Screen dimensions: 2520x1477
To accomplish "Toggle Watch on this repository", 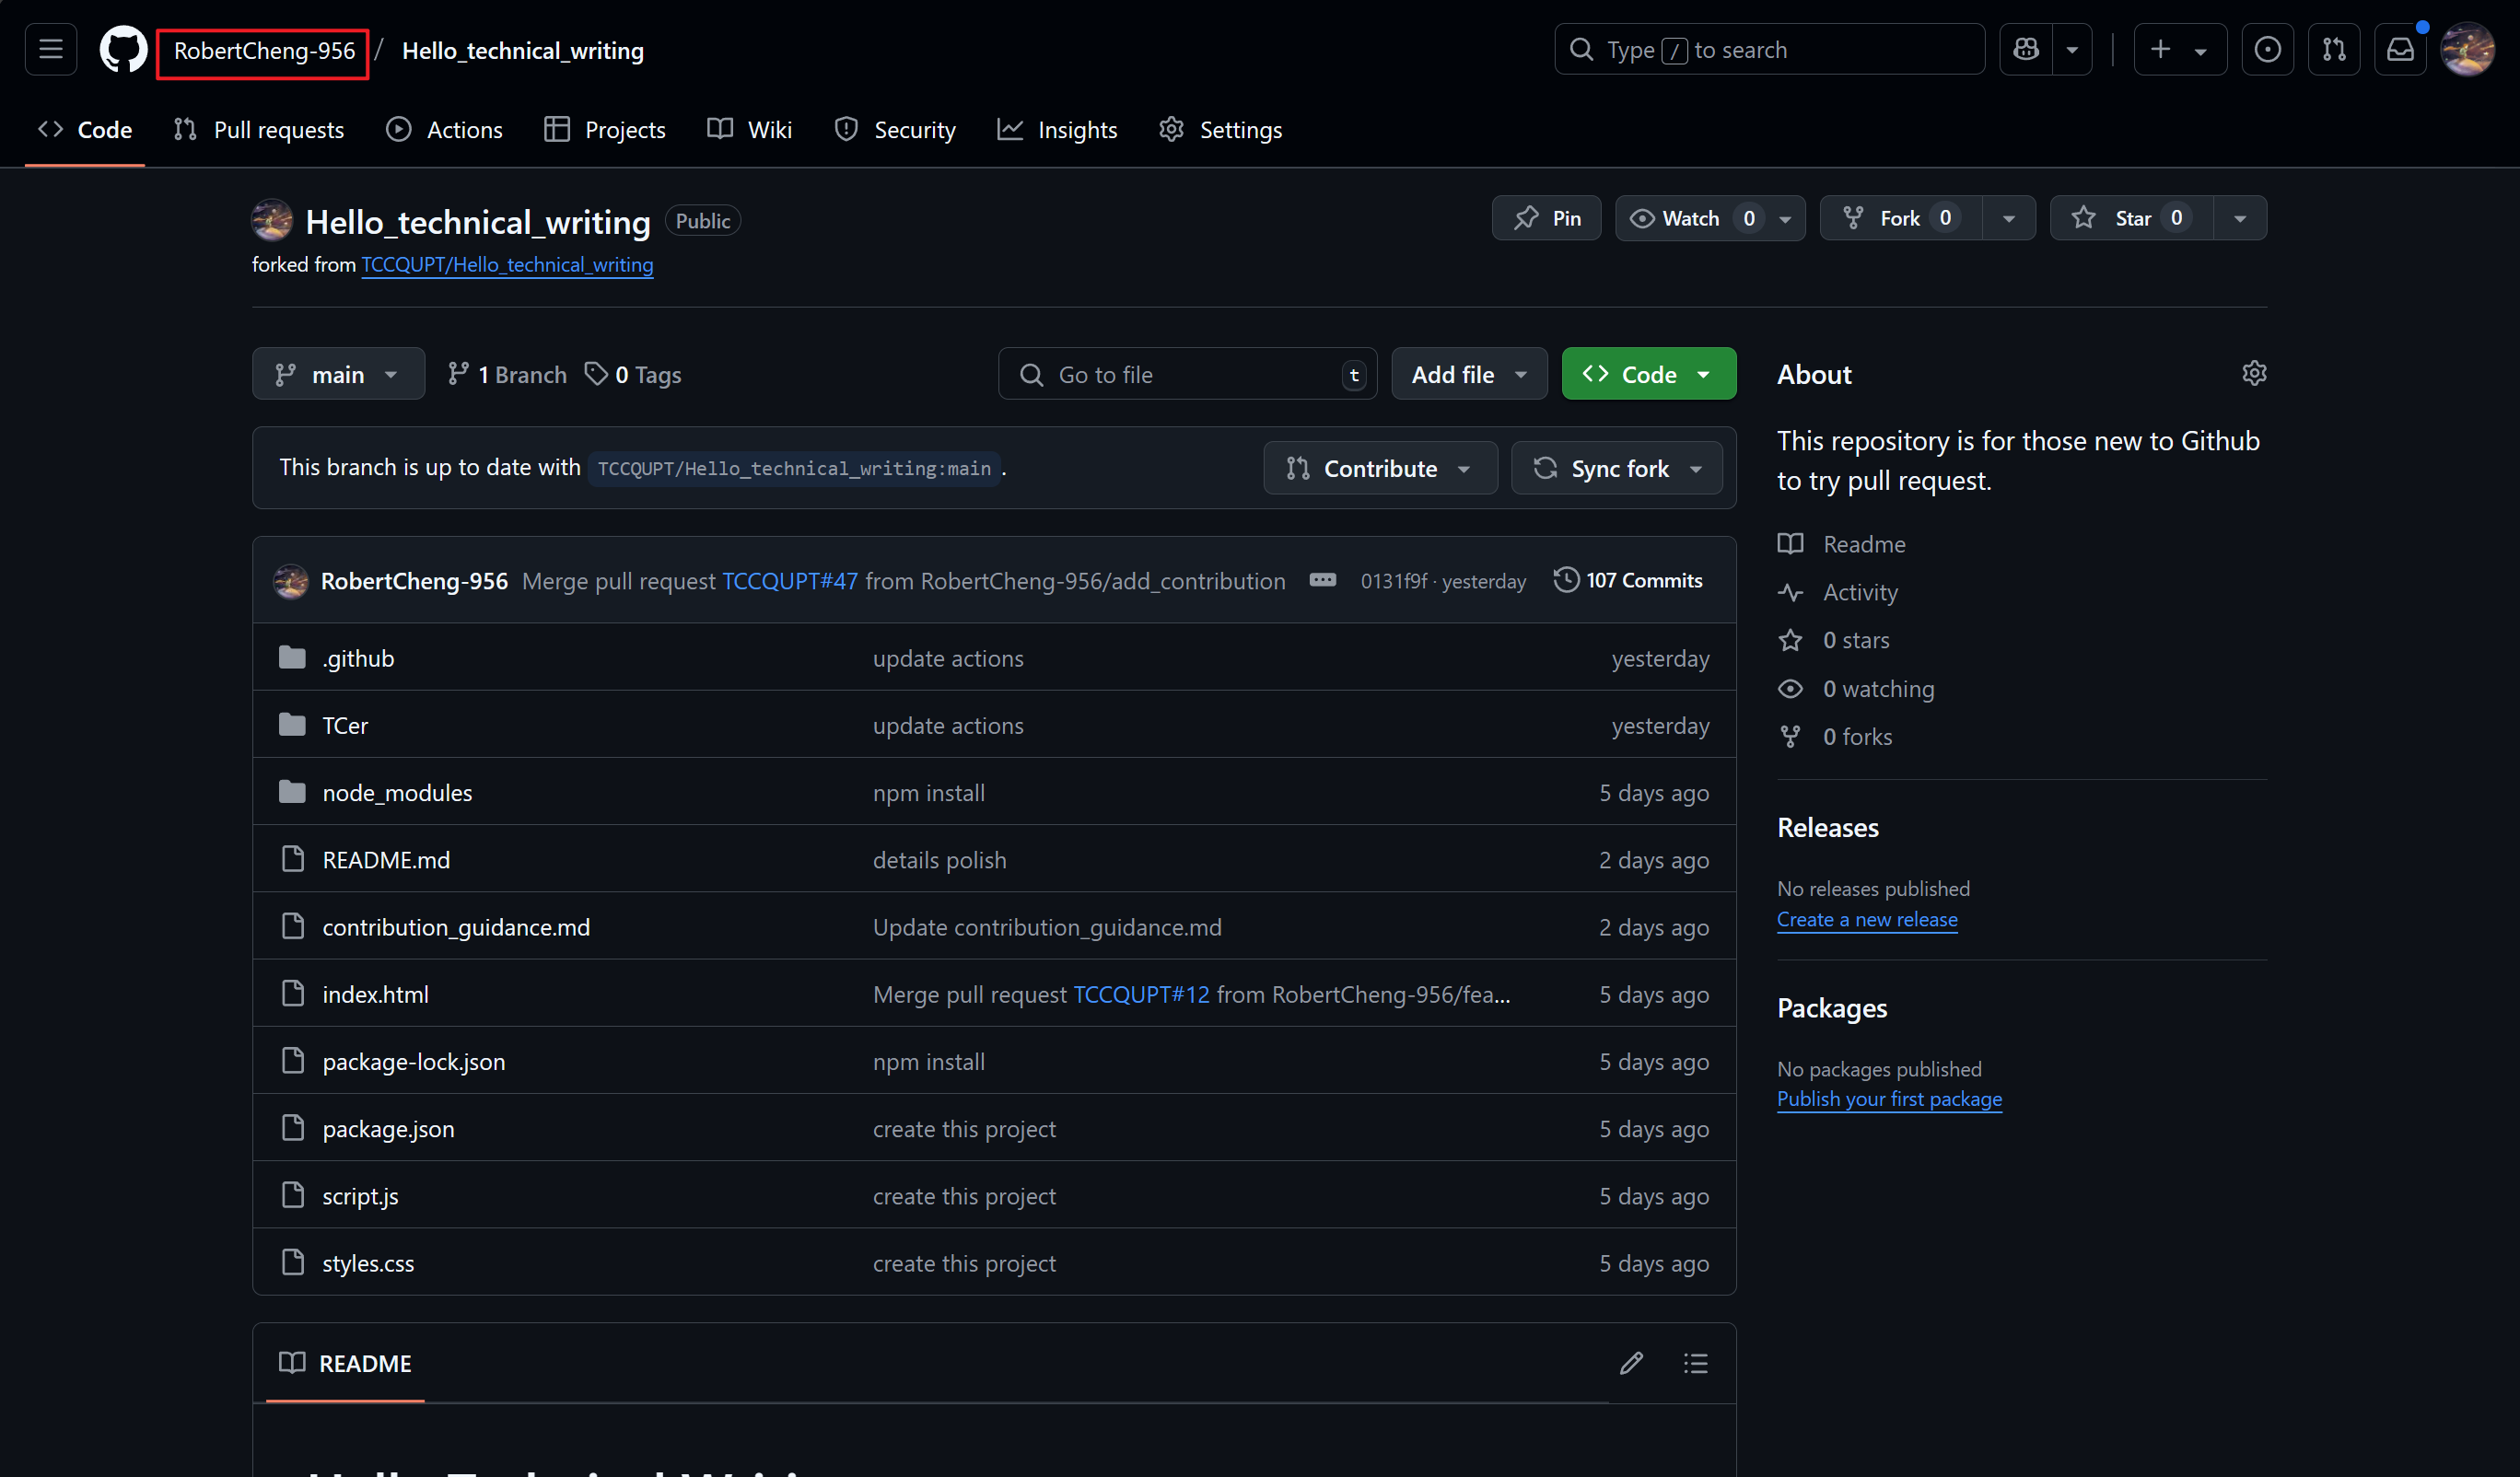I will 1690,218.
